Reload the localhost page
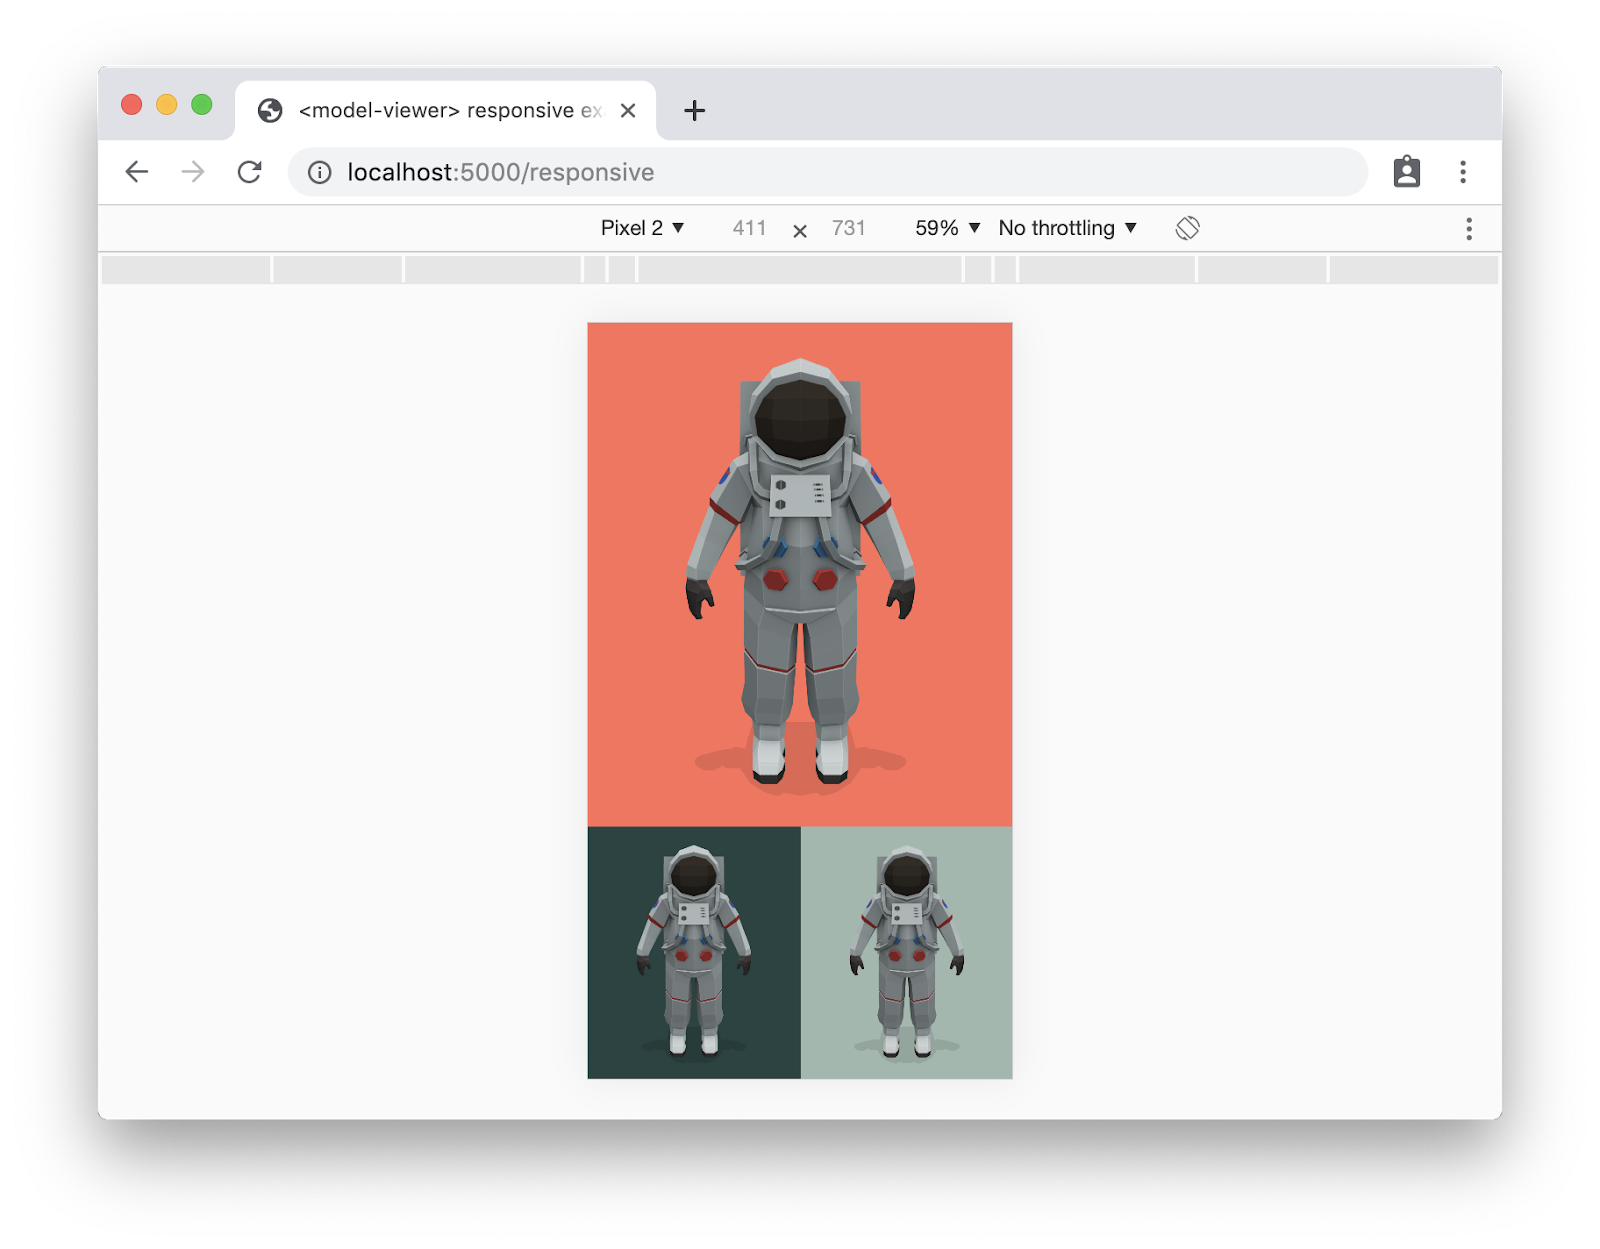The width and height of the screenshot is (1600, 1249). tap(249, 172)
